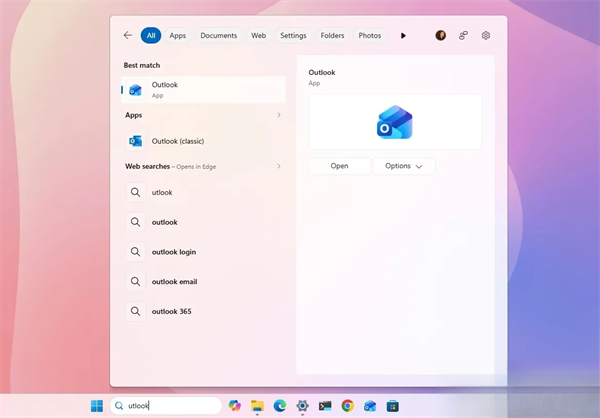Expand the Options dropdown

click(404, 166)
